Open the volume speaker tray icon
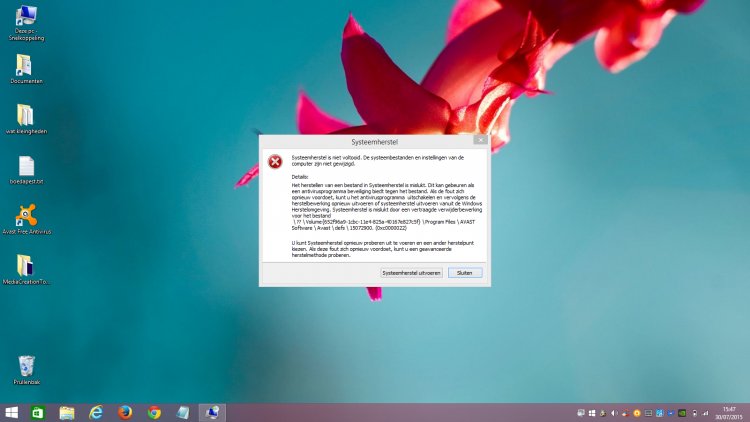This screenshot has height=422, width=750. click(614, 413)
